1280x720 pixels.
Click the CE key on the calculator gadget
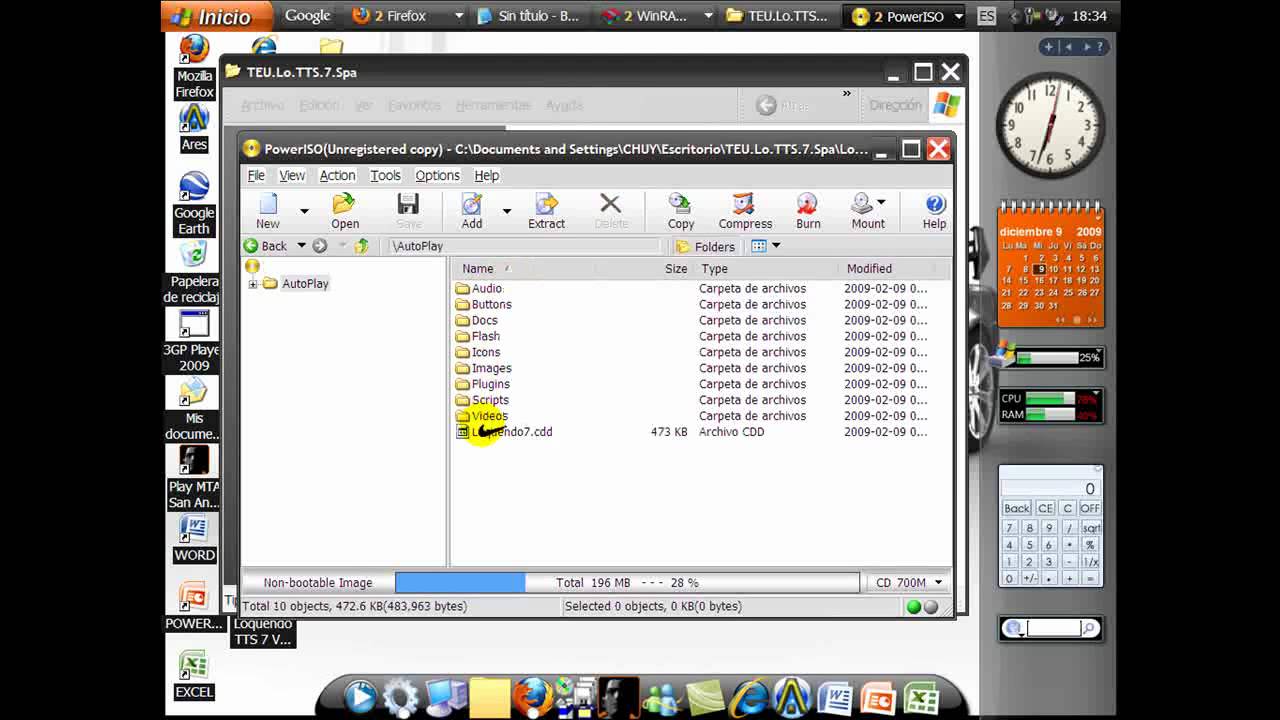1045,508
